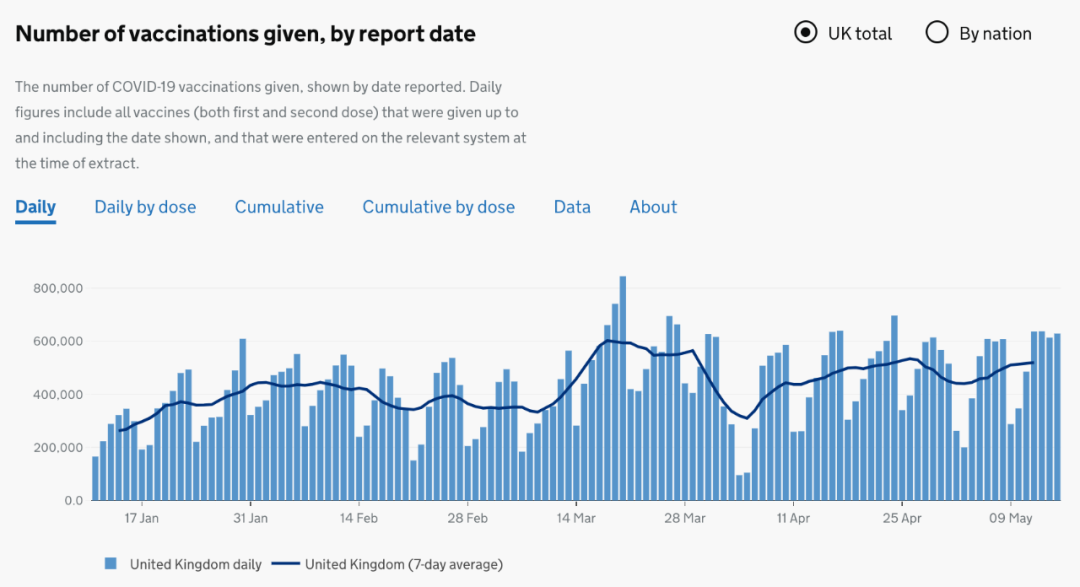Click the 25 Apr axis label
The height and width of the screenshot is (587, 1080).
[902, 518]
